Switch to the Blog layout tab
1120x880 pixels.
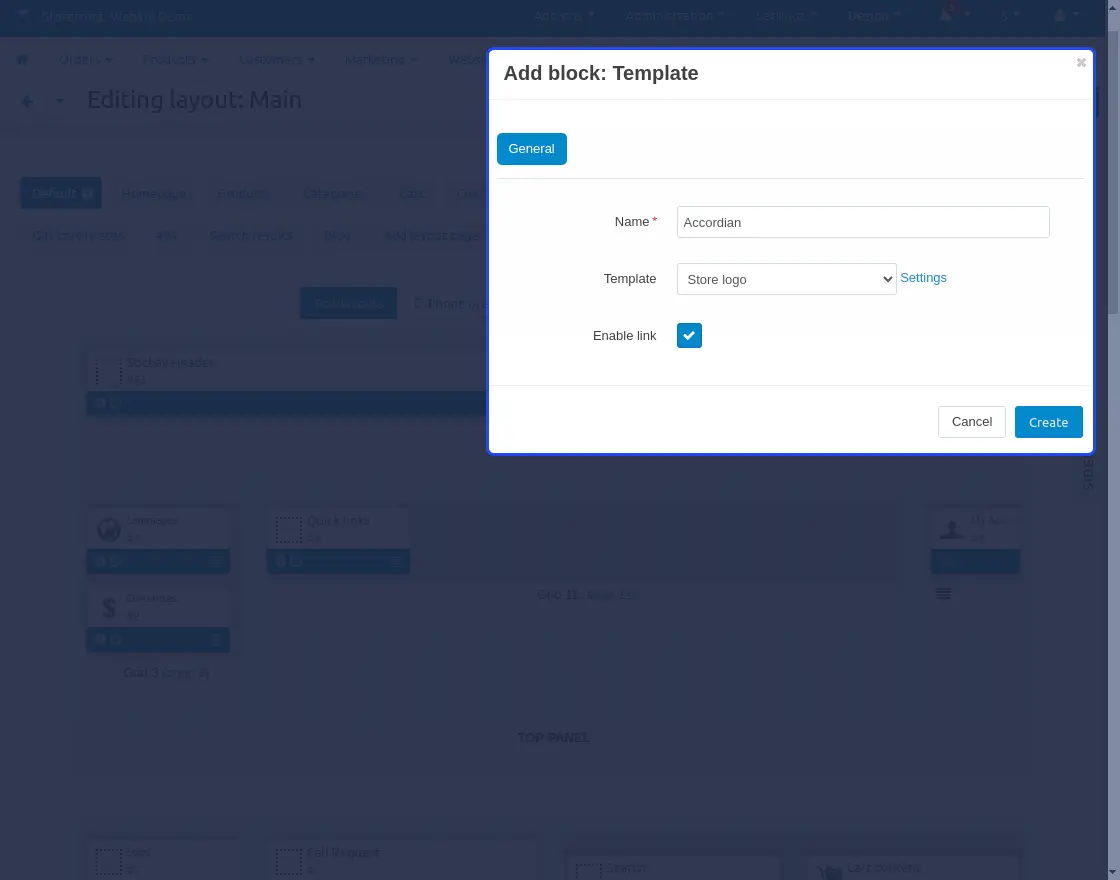tap(336, 235)
